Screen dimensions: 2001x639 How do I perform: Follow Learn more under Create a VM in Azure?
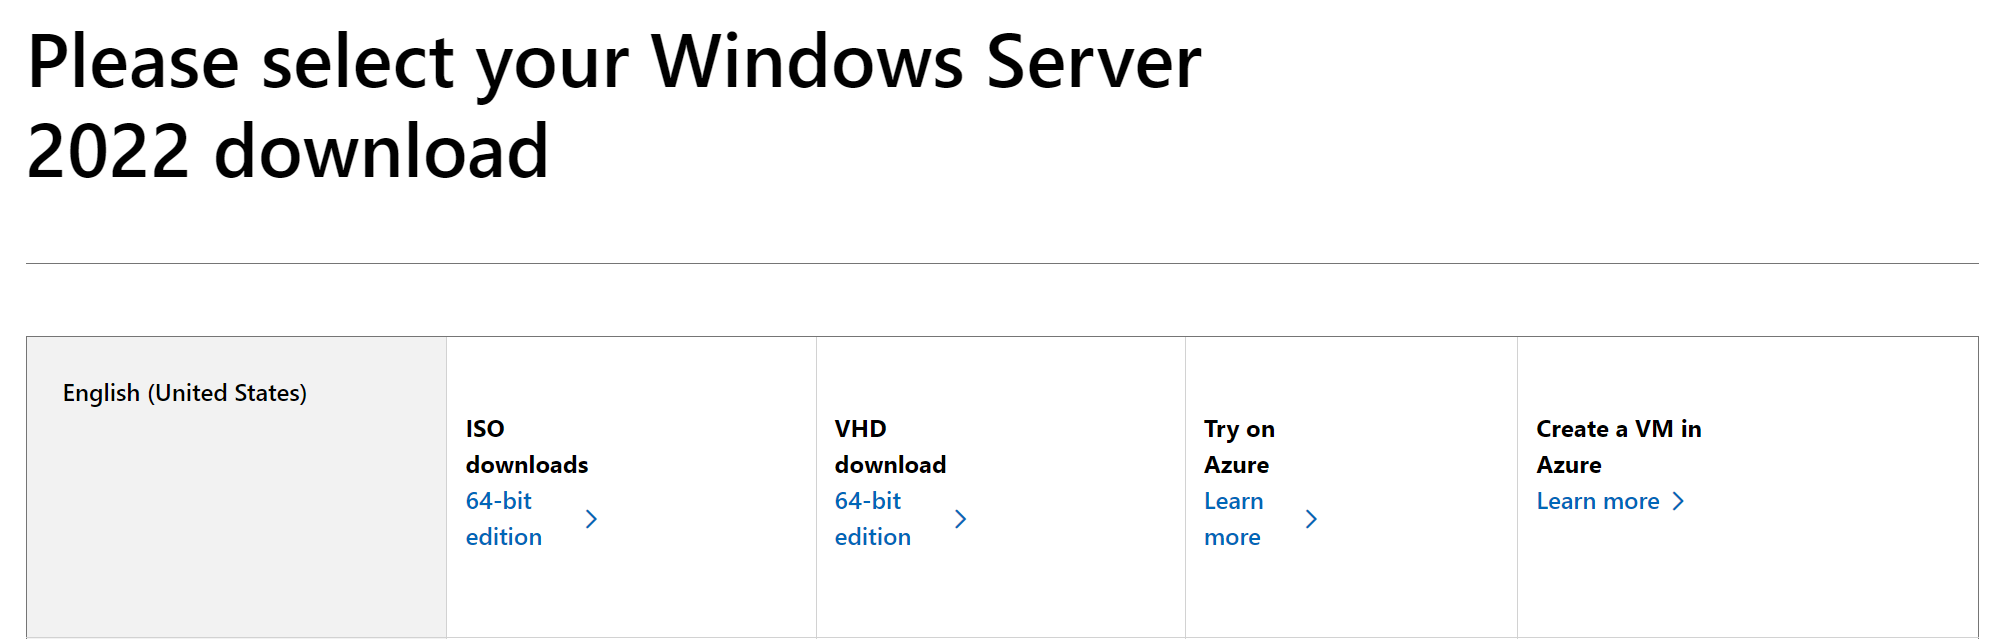coord(1597,501)
